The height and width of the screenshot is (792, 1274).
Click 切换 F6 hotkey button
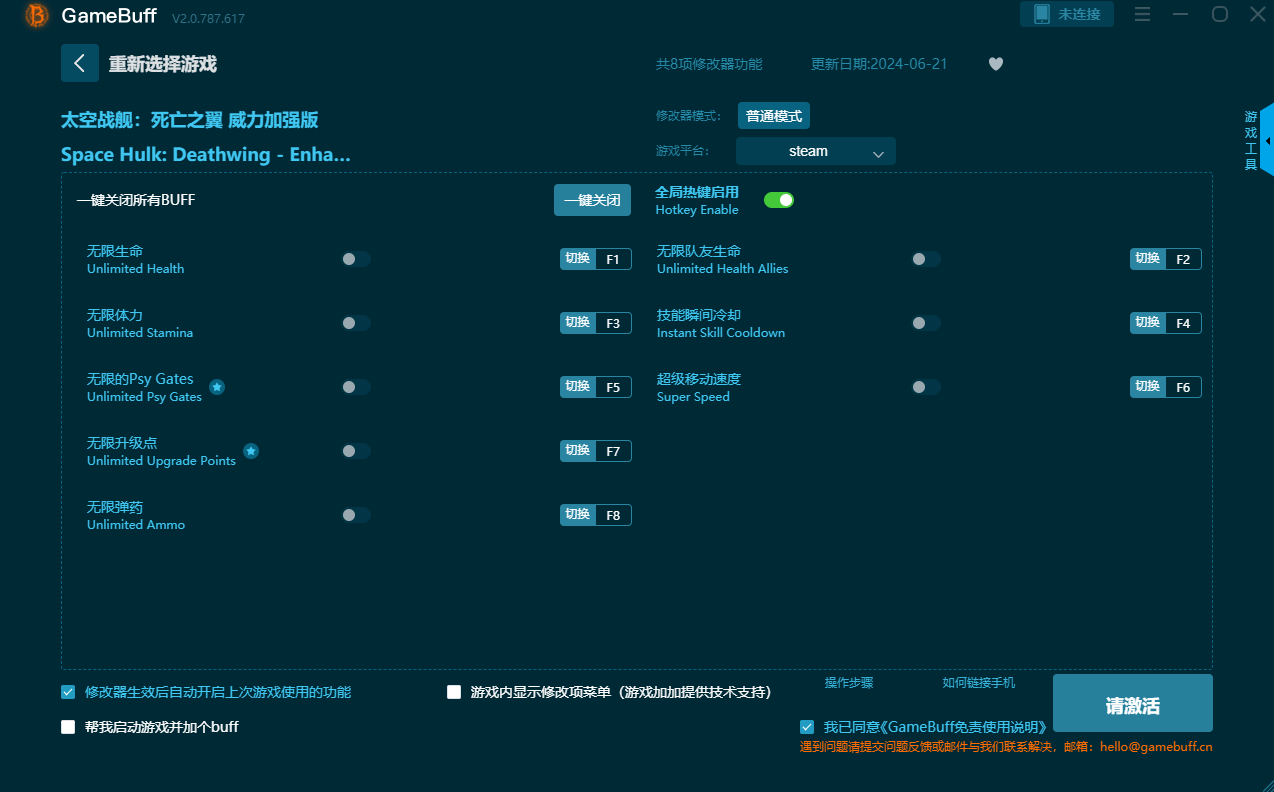point(1166,387)
